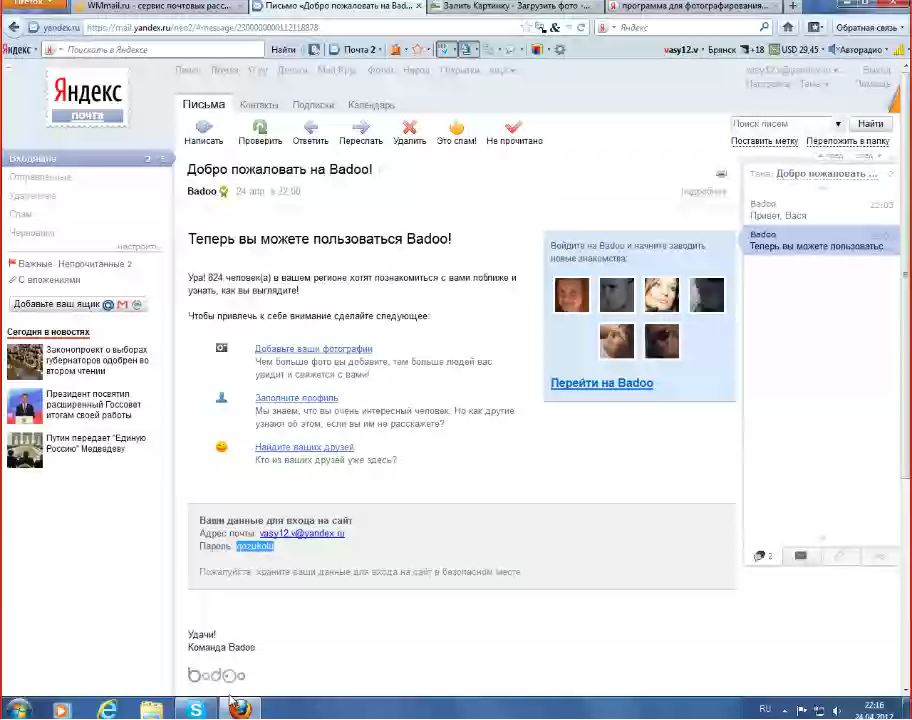Open the Почта 2 toolbar dropdown
Screen dimensions: 912x720
[x=380, y=50]
